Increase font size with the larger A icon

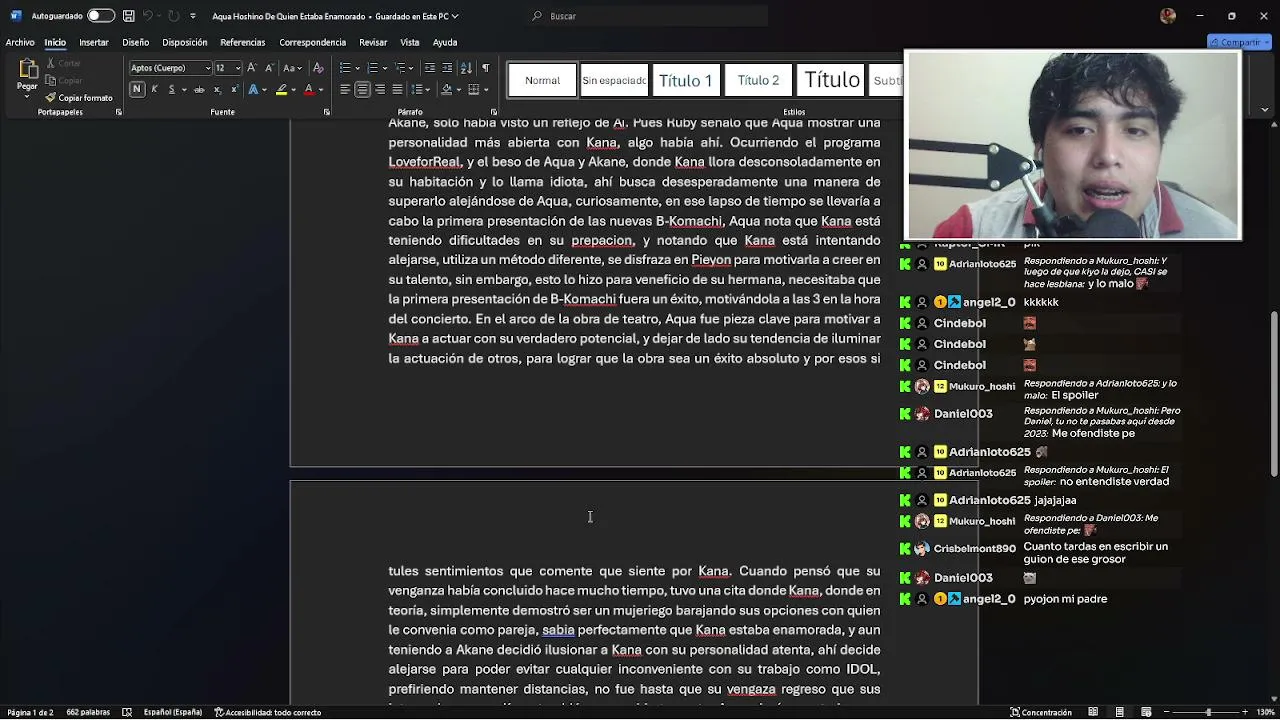pos(252,68)
